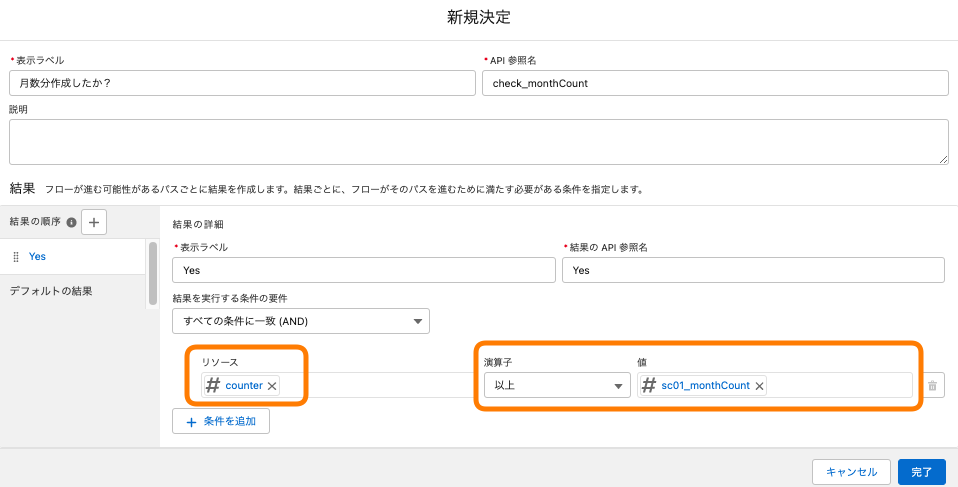Click the number icon of sc01_monthCount value
958x487 pixels.
click(649, 386)
